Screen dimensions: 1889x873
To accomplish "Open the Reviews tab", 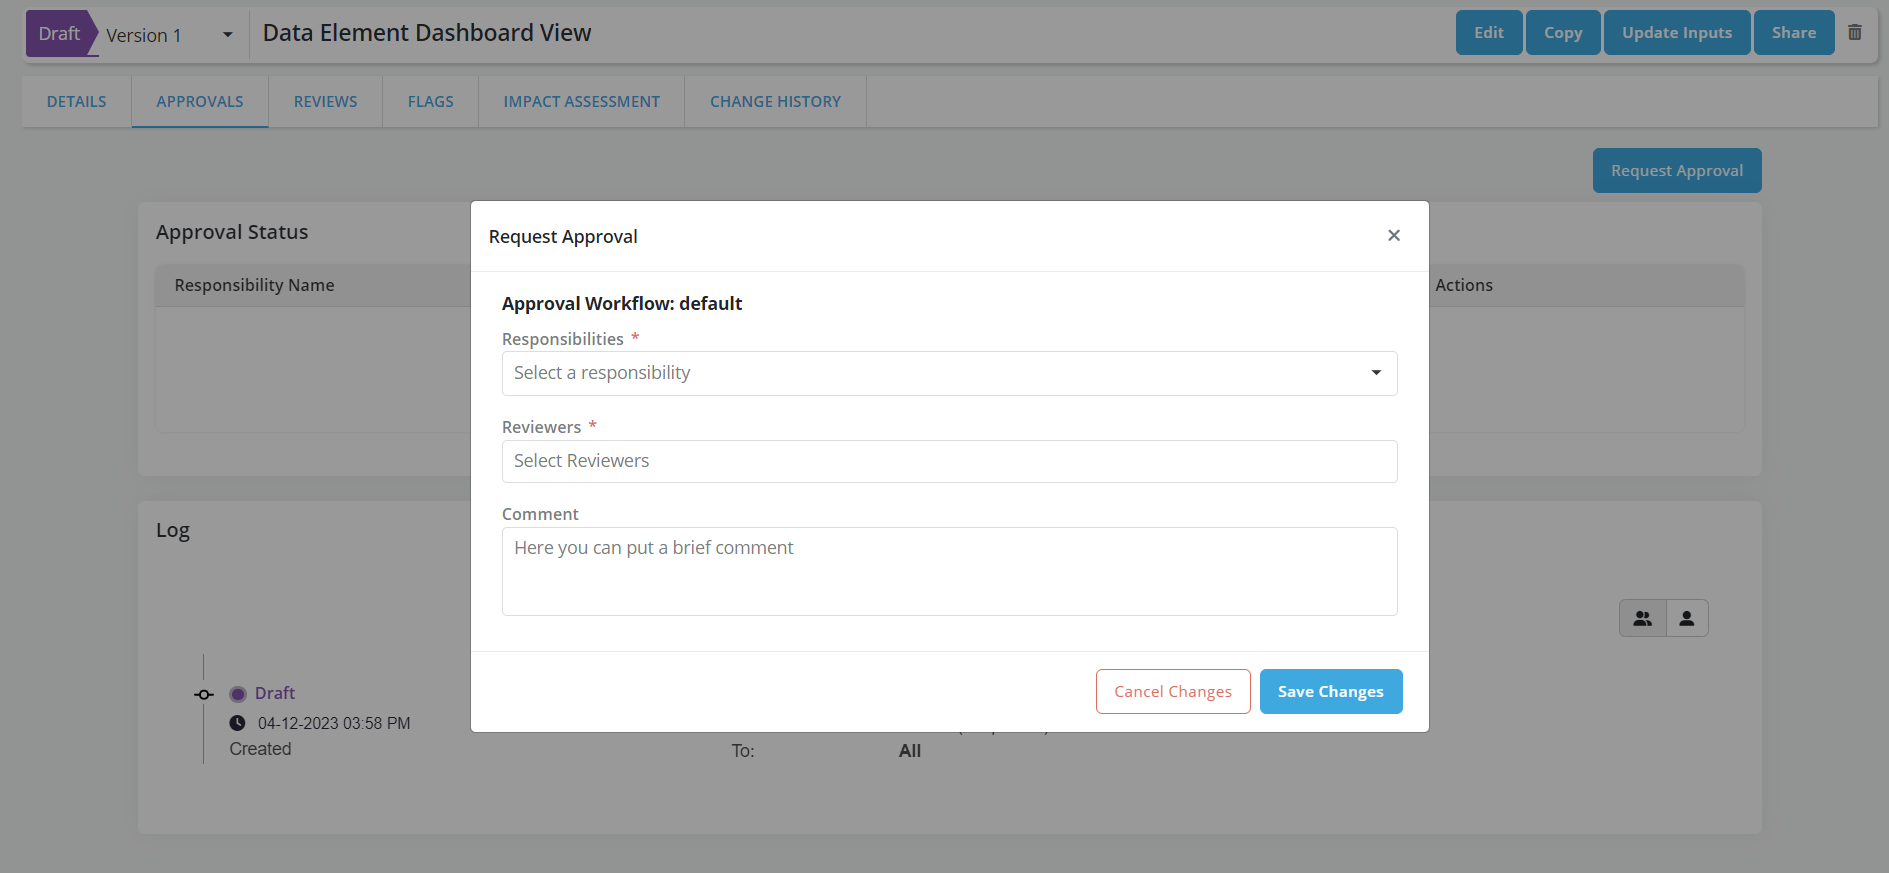I will [x=325, y=102].
